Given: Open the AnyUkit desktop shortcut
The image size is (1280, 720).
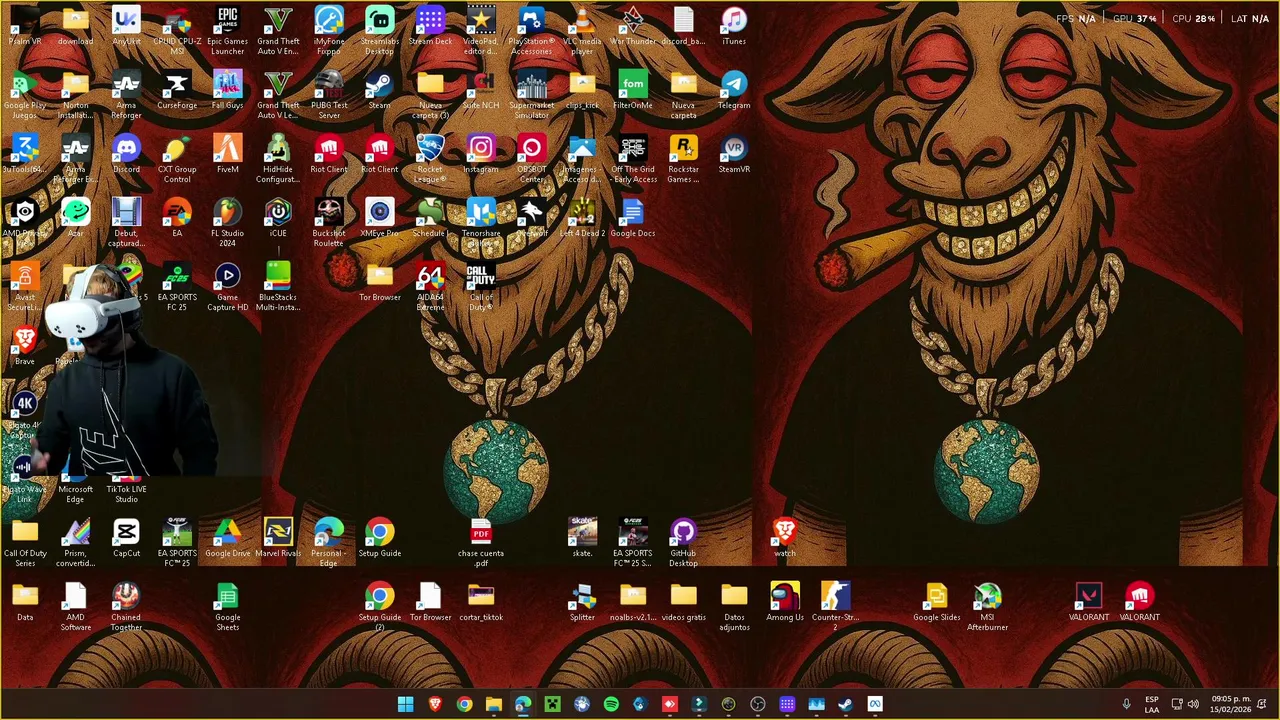Looking at the screenshot, I should coord(126,27).
